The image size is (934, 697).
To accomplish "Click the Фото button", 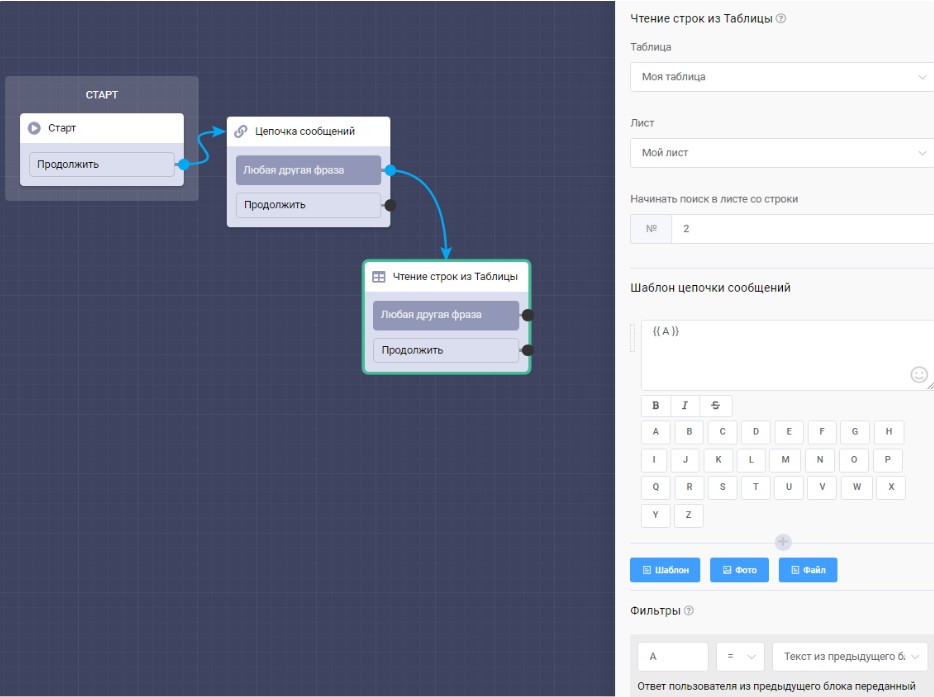I will pos(740,570).
